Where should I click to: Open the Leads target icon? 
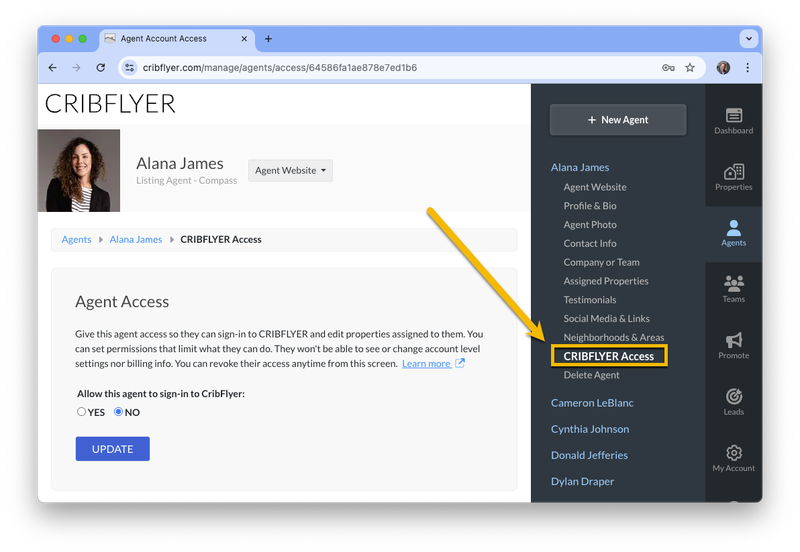pos(733,396)
